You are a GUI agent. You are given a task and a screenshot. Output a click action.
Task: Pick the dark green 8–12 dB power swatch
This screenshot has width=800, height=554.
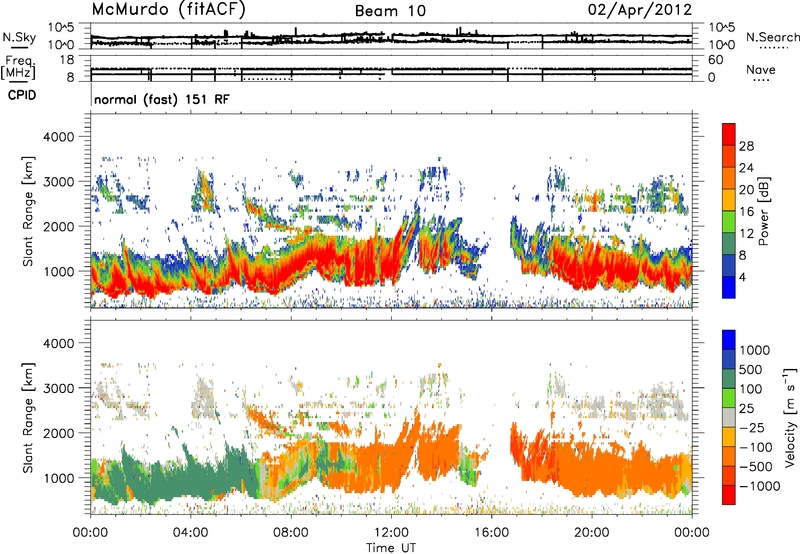[x=729, y=243]
